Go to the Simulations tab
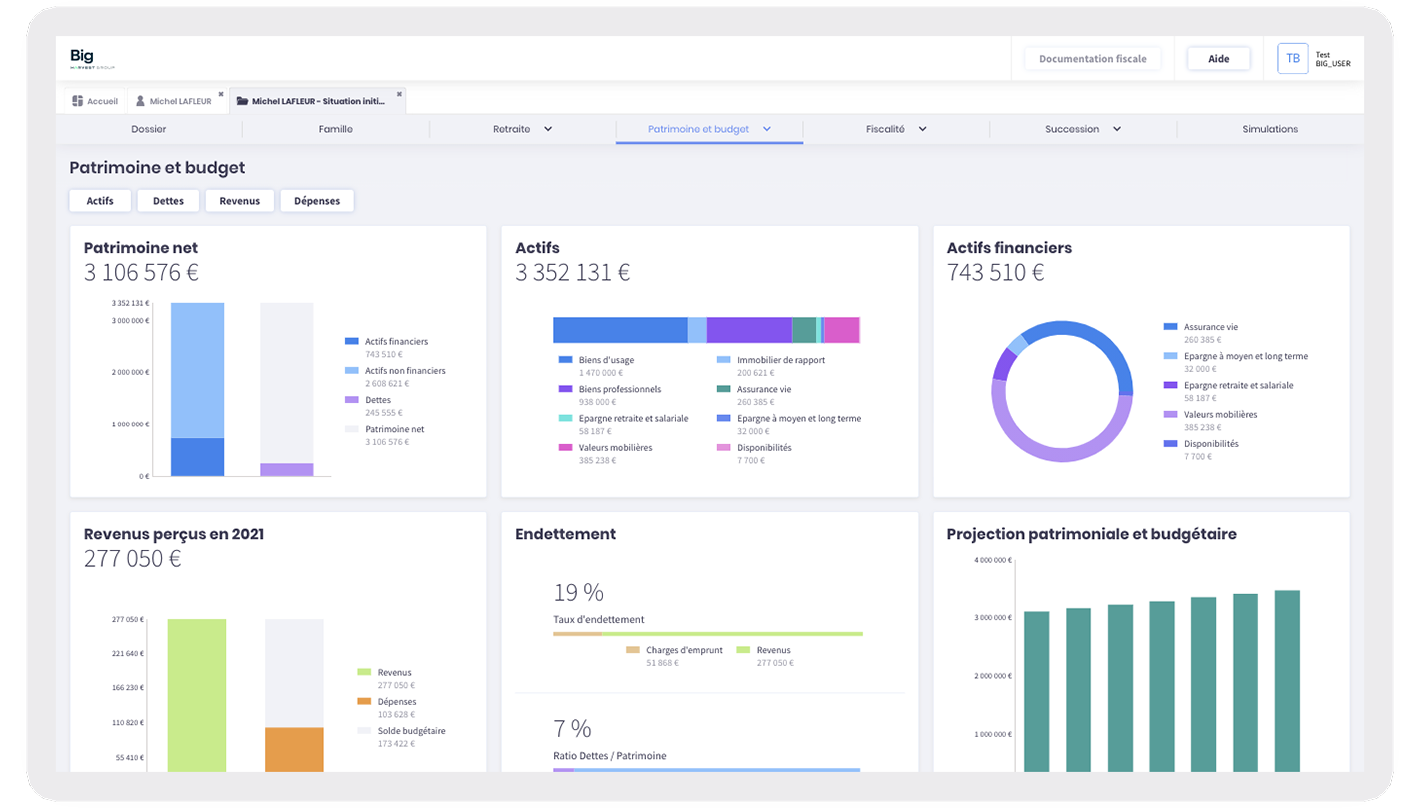This screenshot has height=808, width=1420. coord(1270,129)
